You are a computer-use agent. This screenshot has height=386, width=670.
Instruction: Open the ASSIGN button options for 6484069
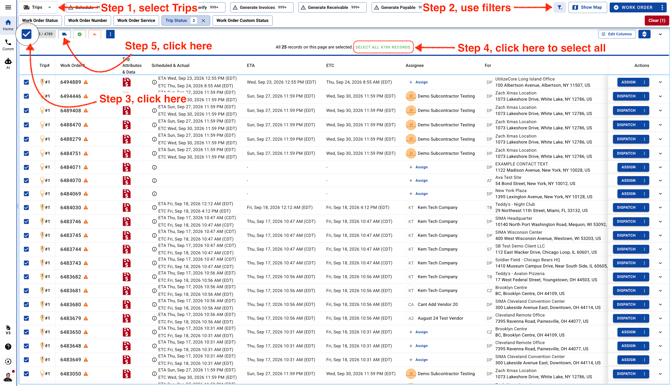point(644,194)
